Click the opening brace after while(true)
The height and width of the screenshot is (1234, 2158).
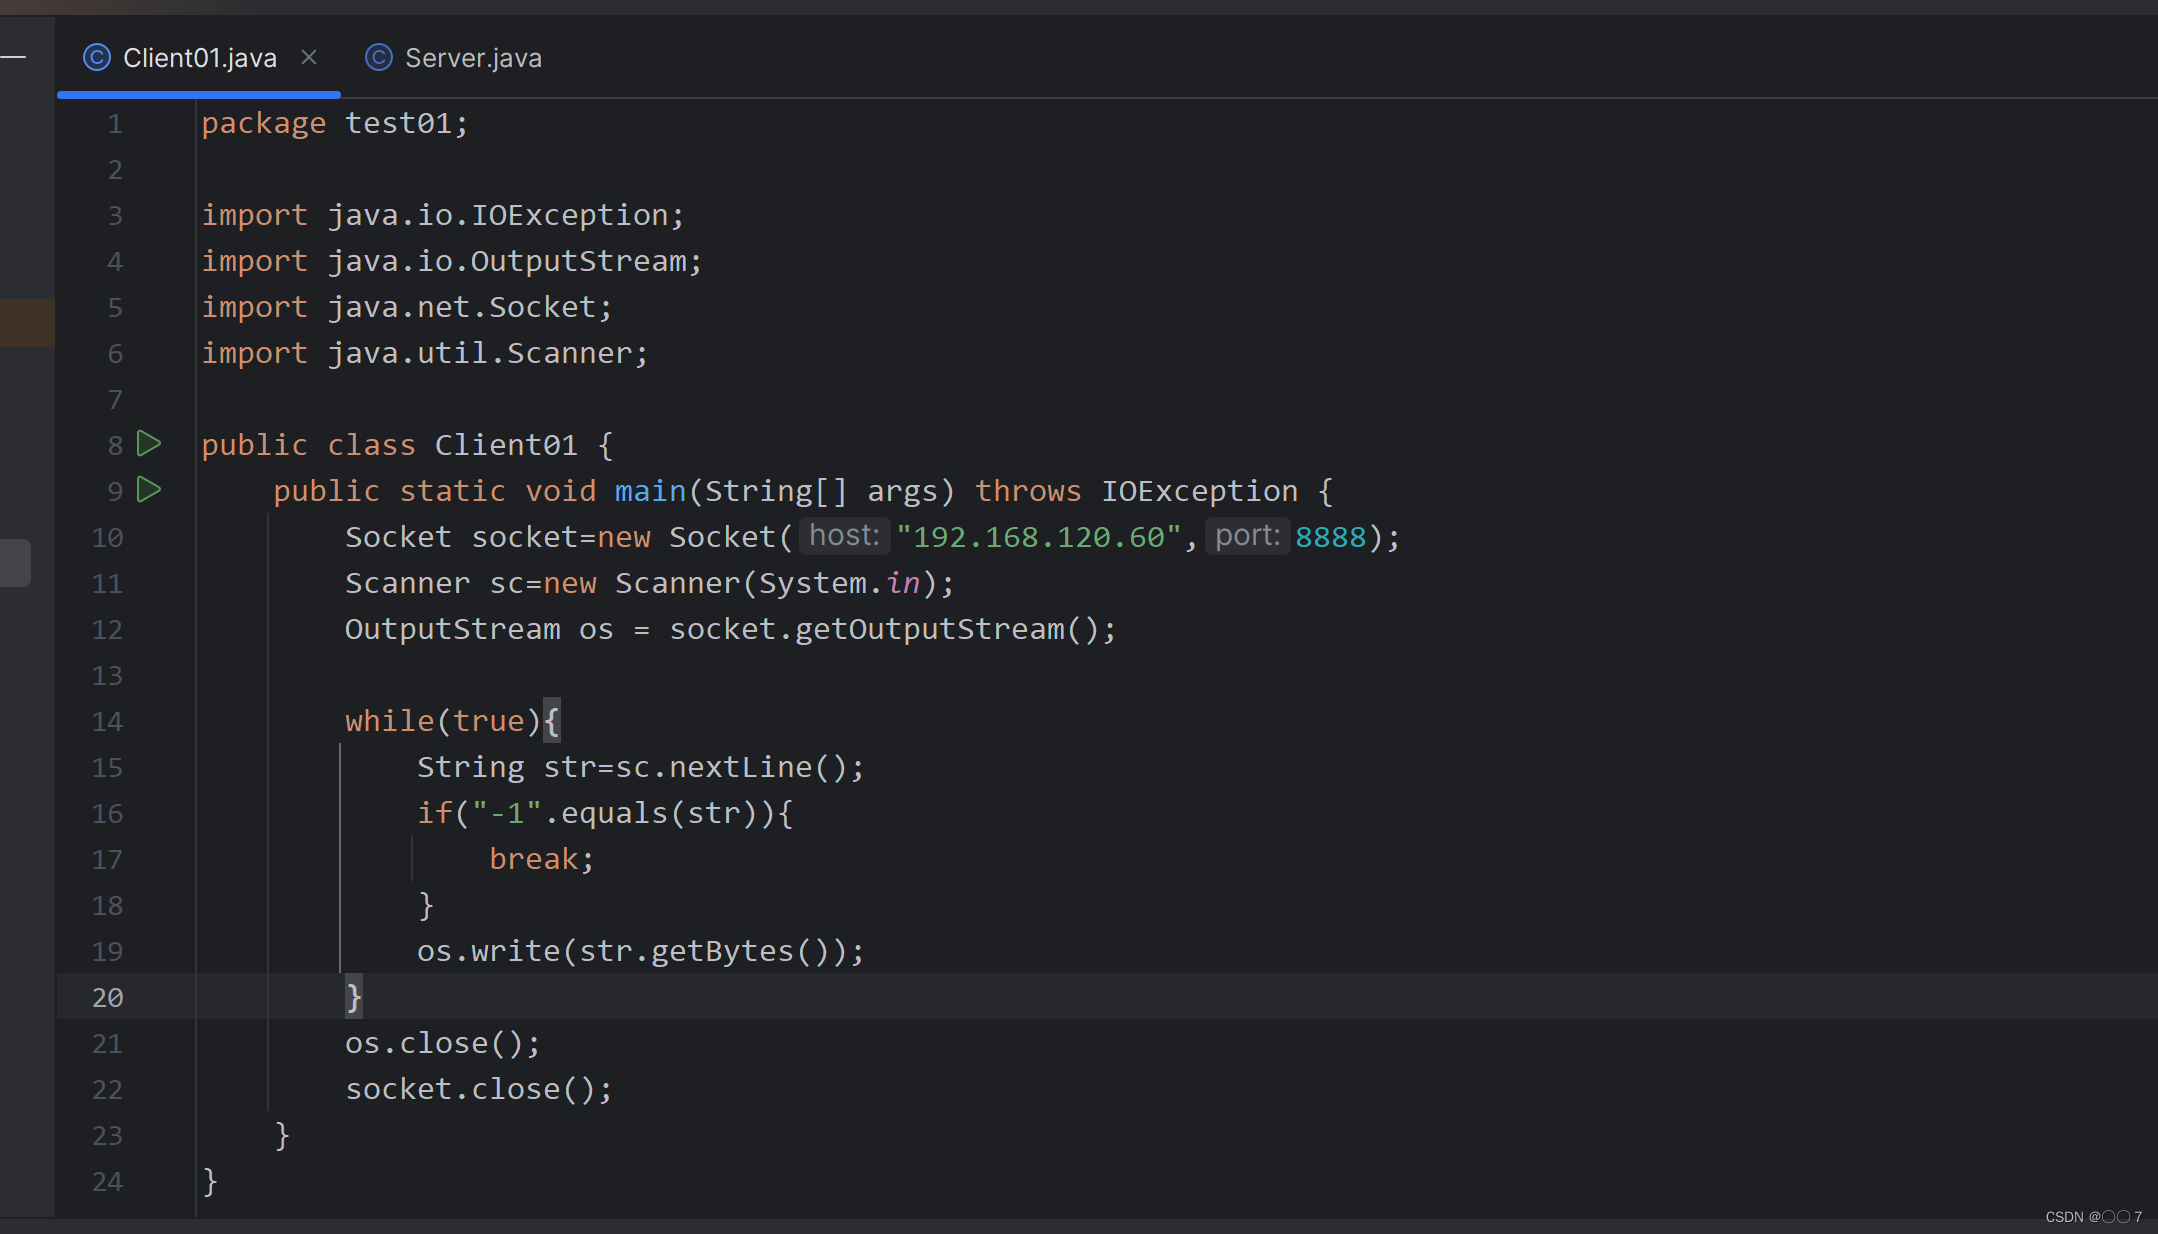coord(551,720)
